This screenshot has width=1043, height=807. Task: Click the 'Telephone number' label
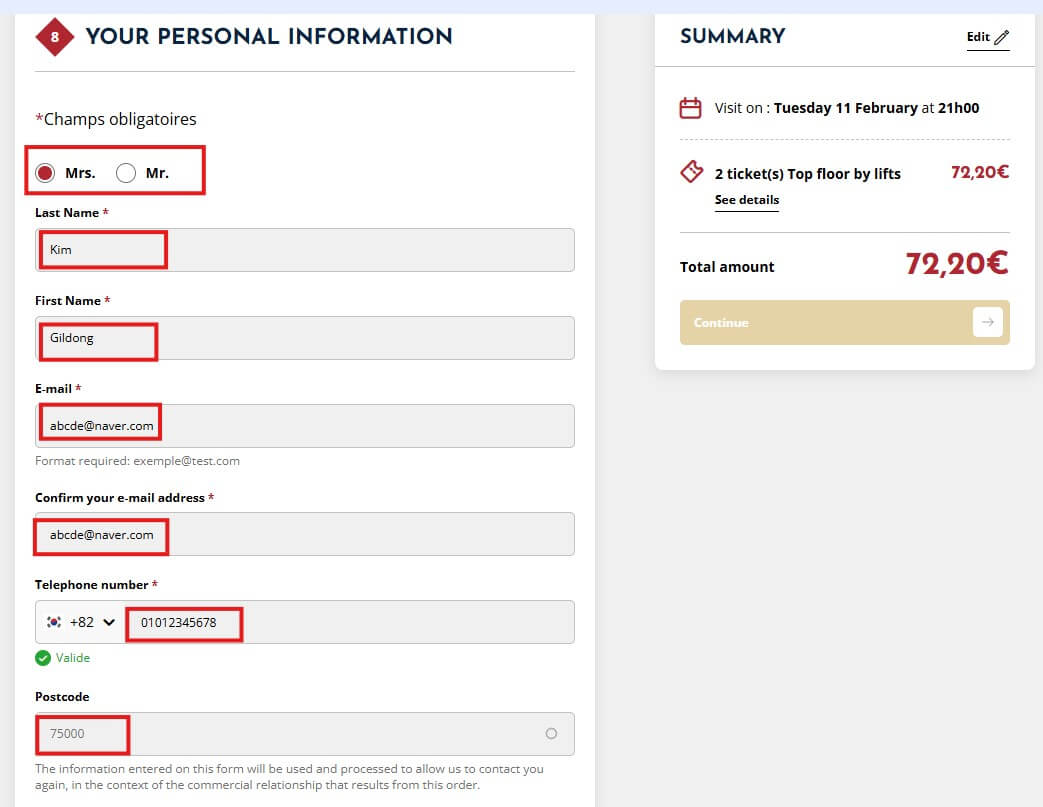click(91, 585)
